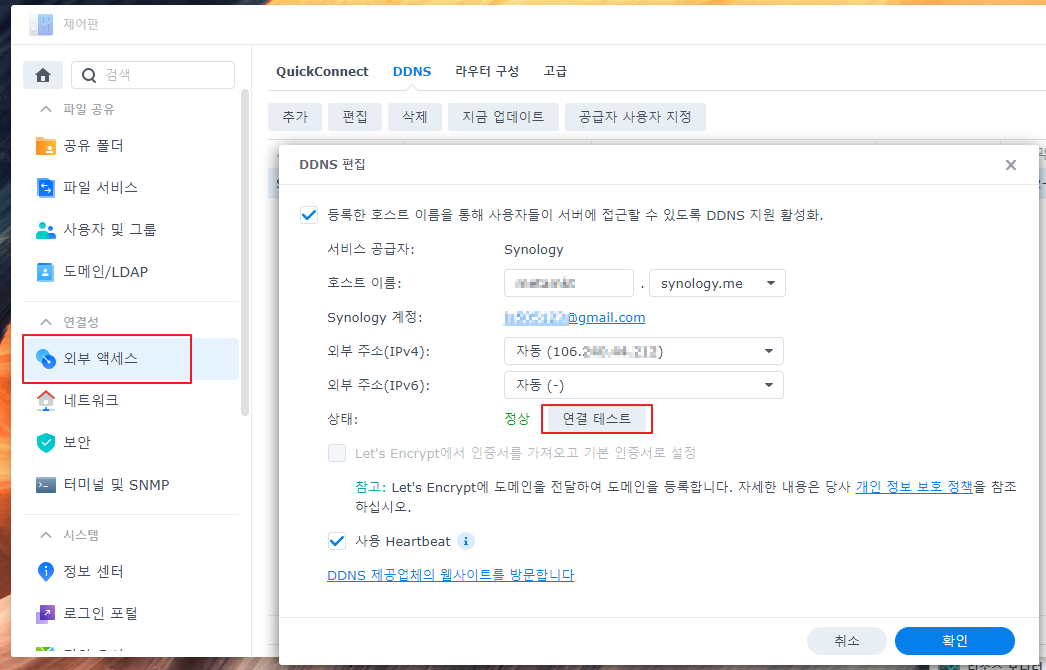The height and width of the screenshot is (670, 1046).
Task: Click the Synology service provider text
Action: 534,250
